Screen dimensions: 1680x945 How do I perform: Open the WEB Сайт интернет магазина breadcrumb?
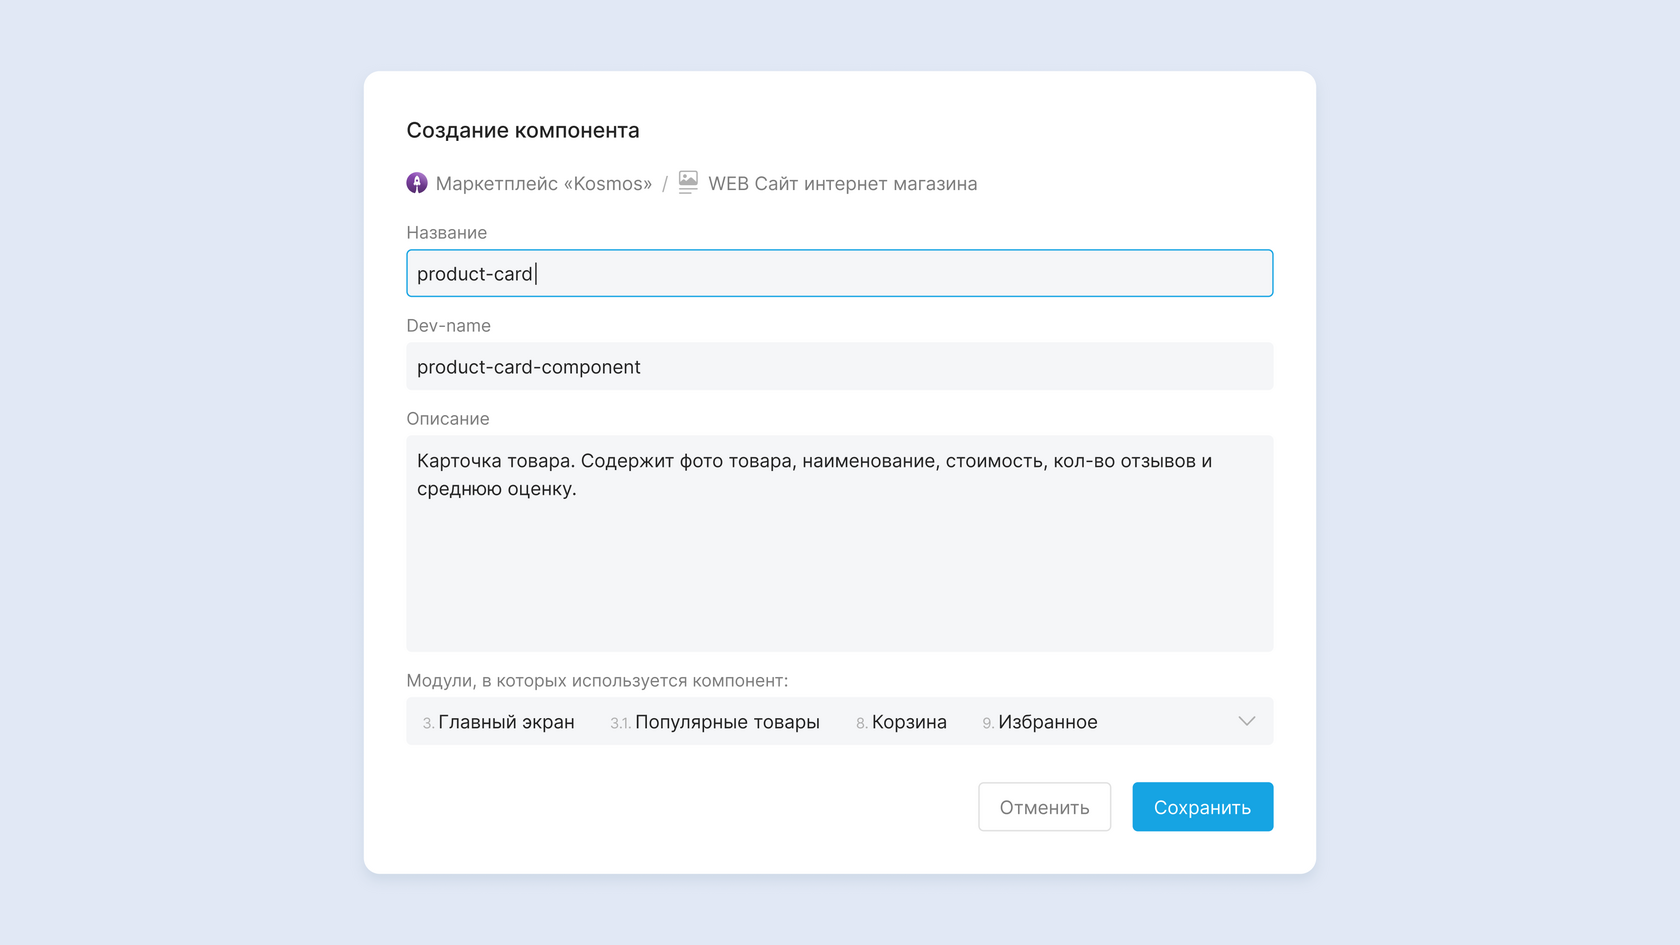click(842, 184)
